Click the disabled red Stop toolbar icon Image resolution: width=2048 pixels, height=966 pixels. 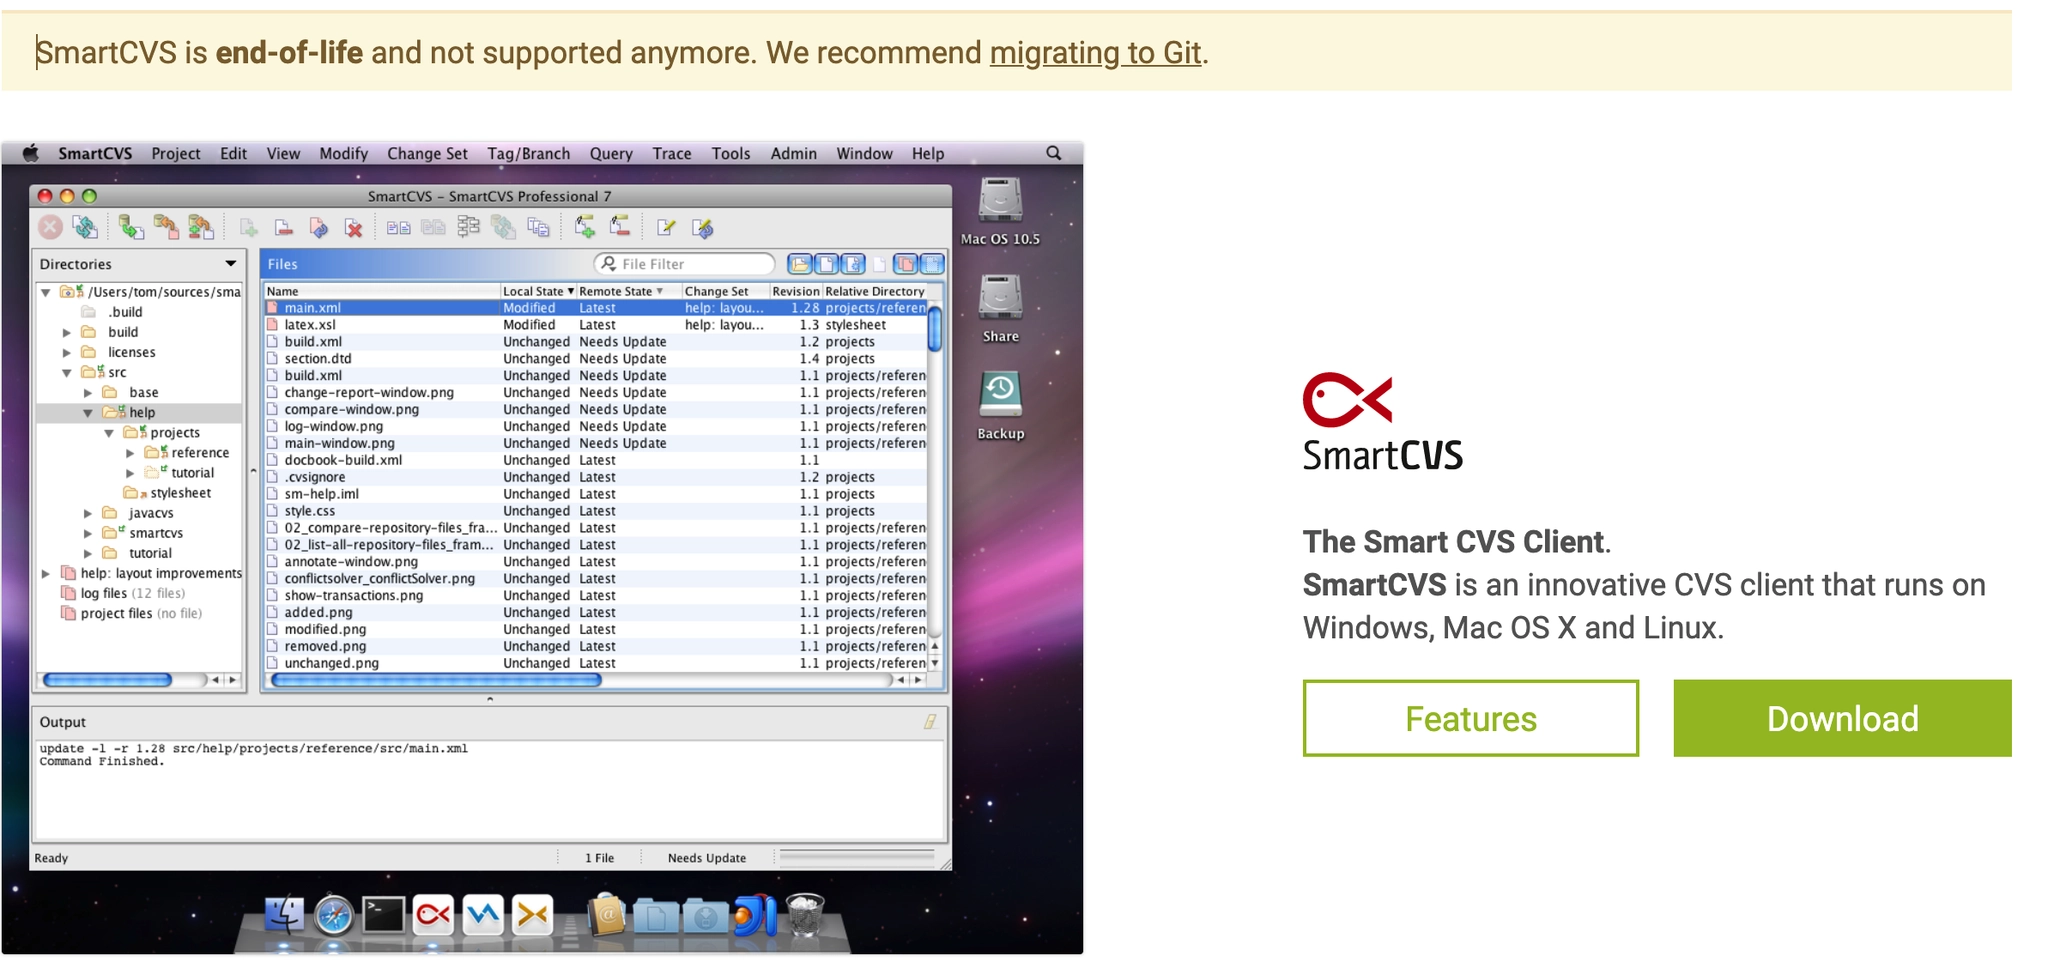[50, 228]
